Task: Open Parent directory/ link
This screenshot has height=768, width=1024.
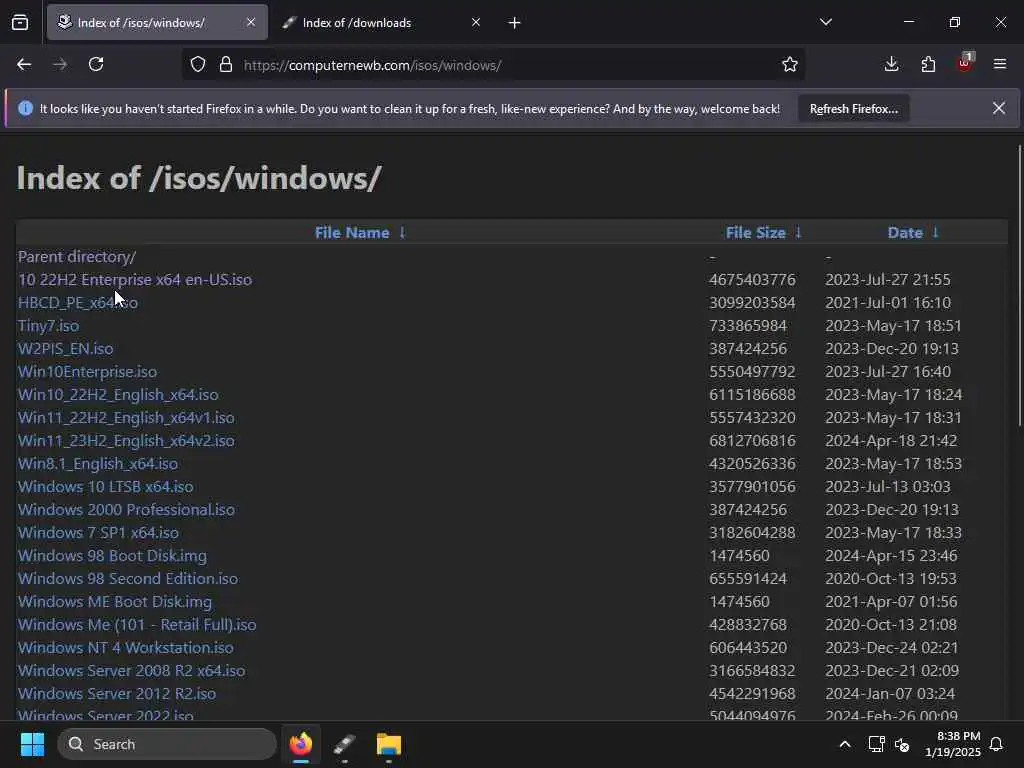Action: coord(77,257)
